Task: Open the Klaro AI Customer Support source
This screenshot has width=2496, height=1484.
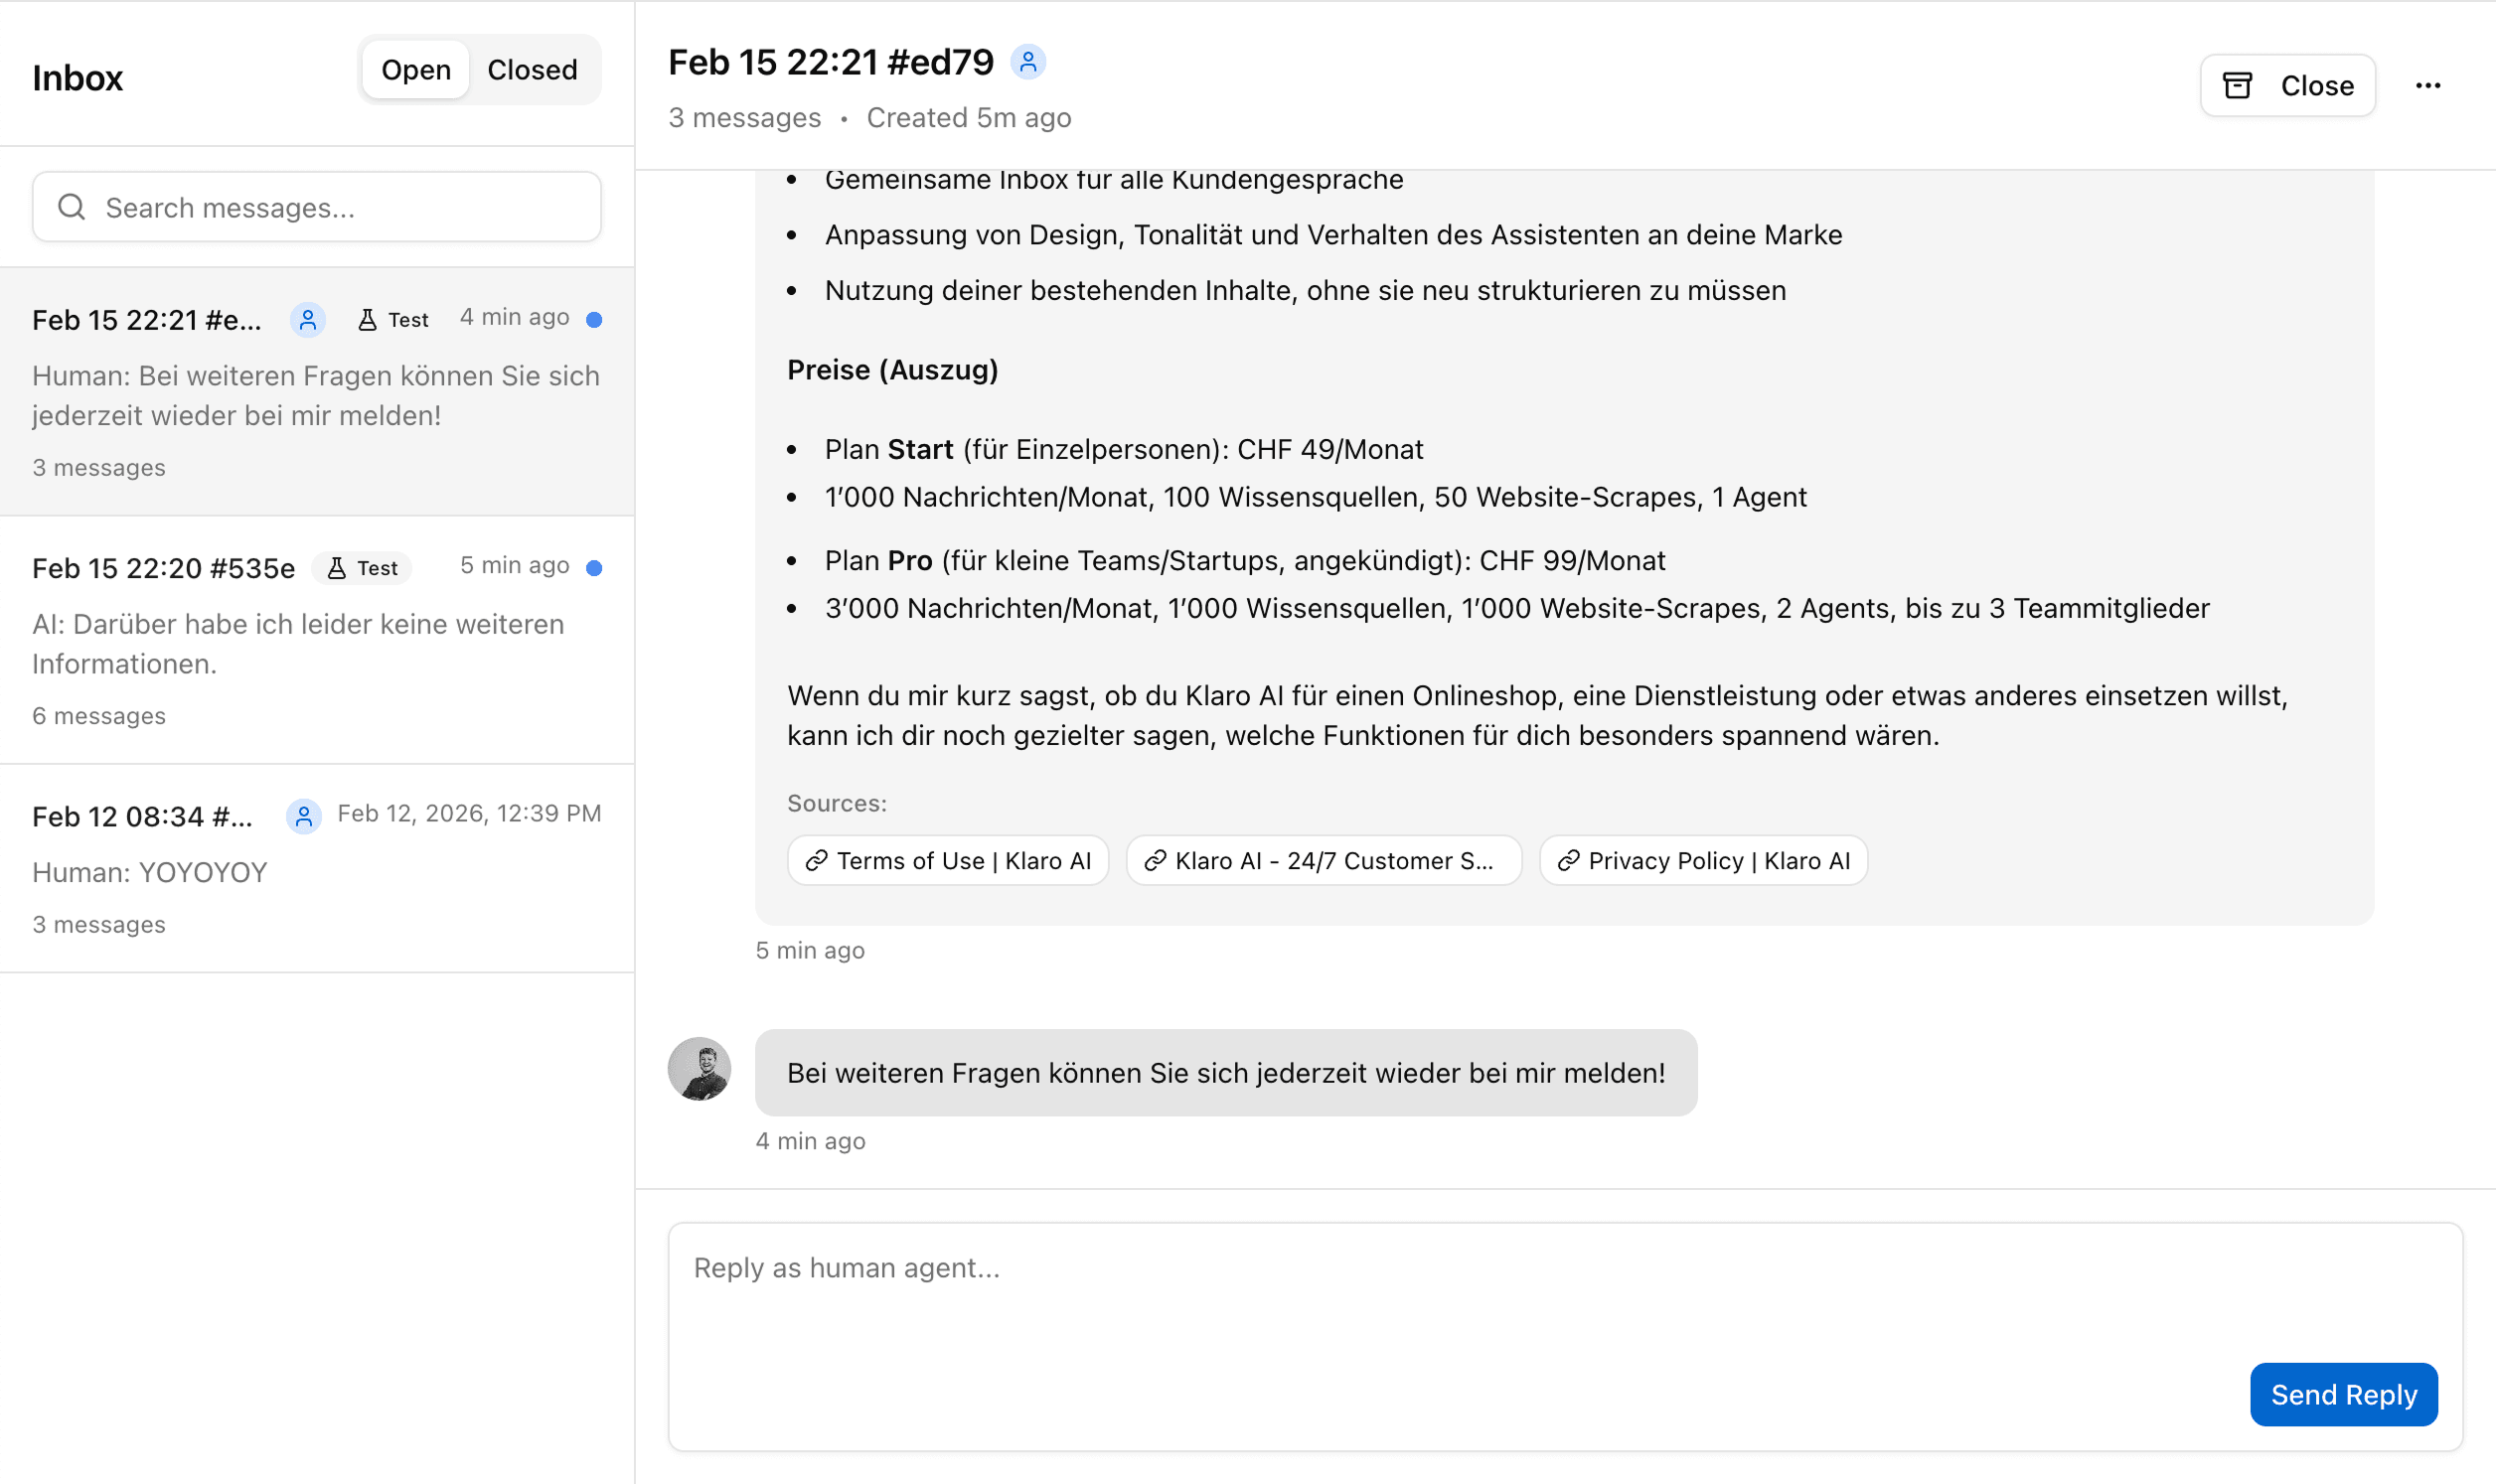Action: [1323, 860]
